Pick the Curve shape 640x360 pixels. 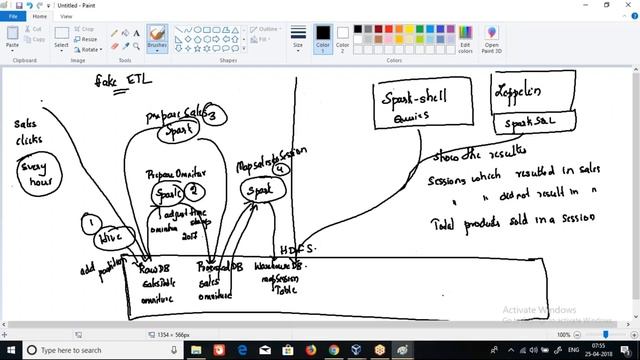[188, 30]
